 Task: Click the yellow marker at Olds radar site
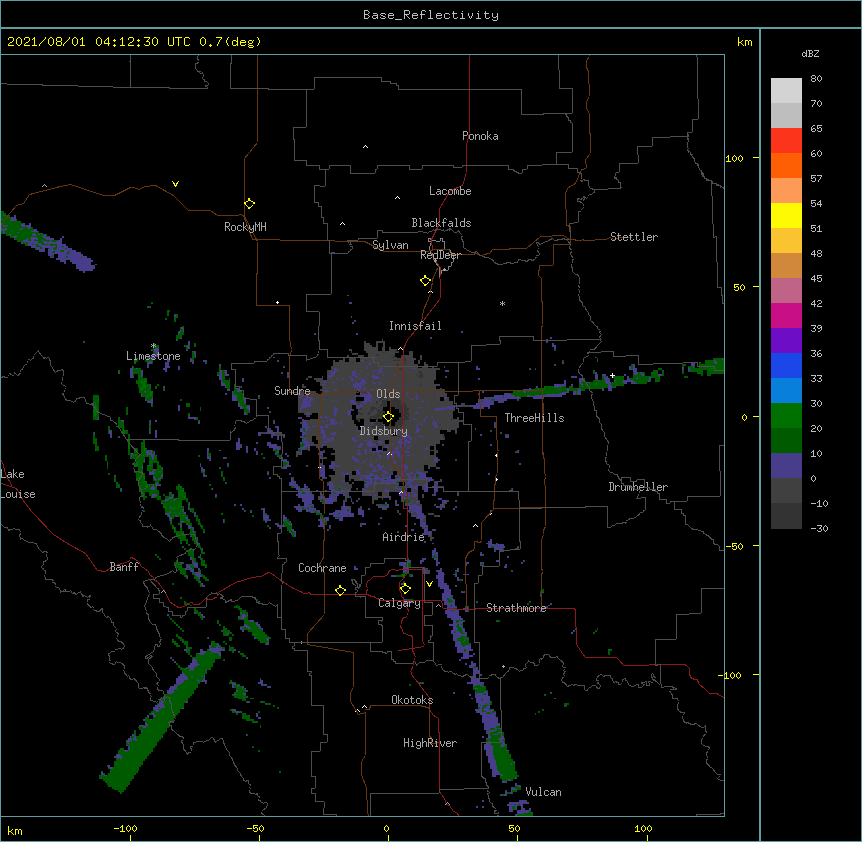coord(388,417)
